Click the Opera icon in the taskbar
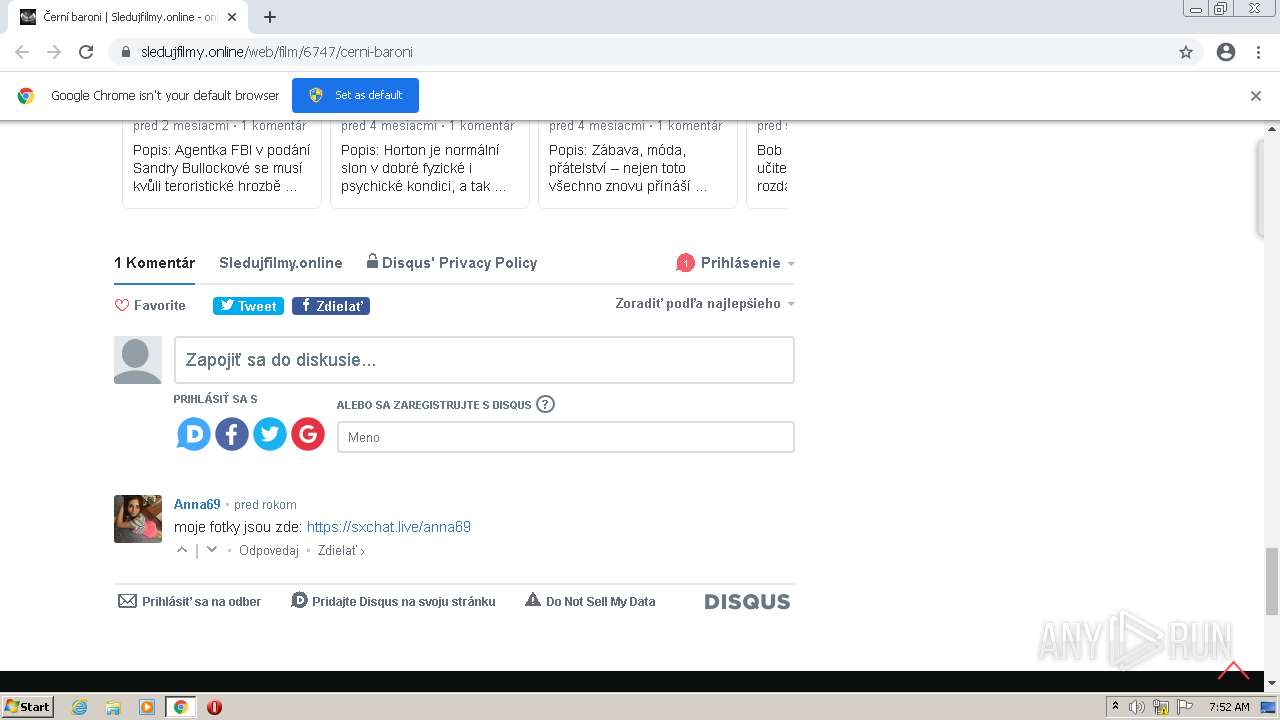The width and height of the screenshot is (1280, 720). tap(214, 707)
